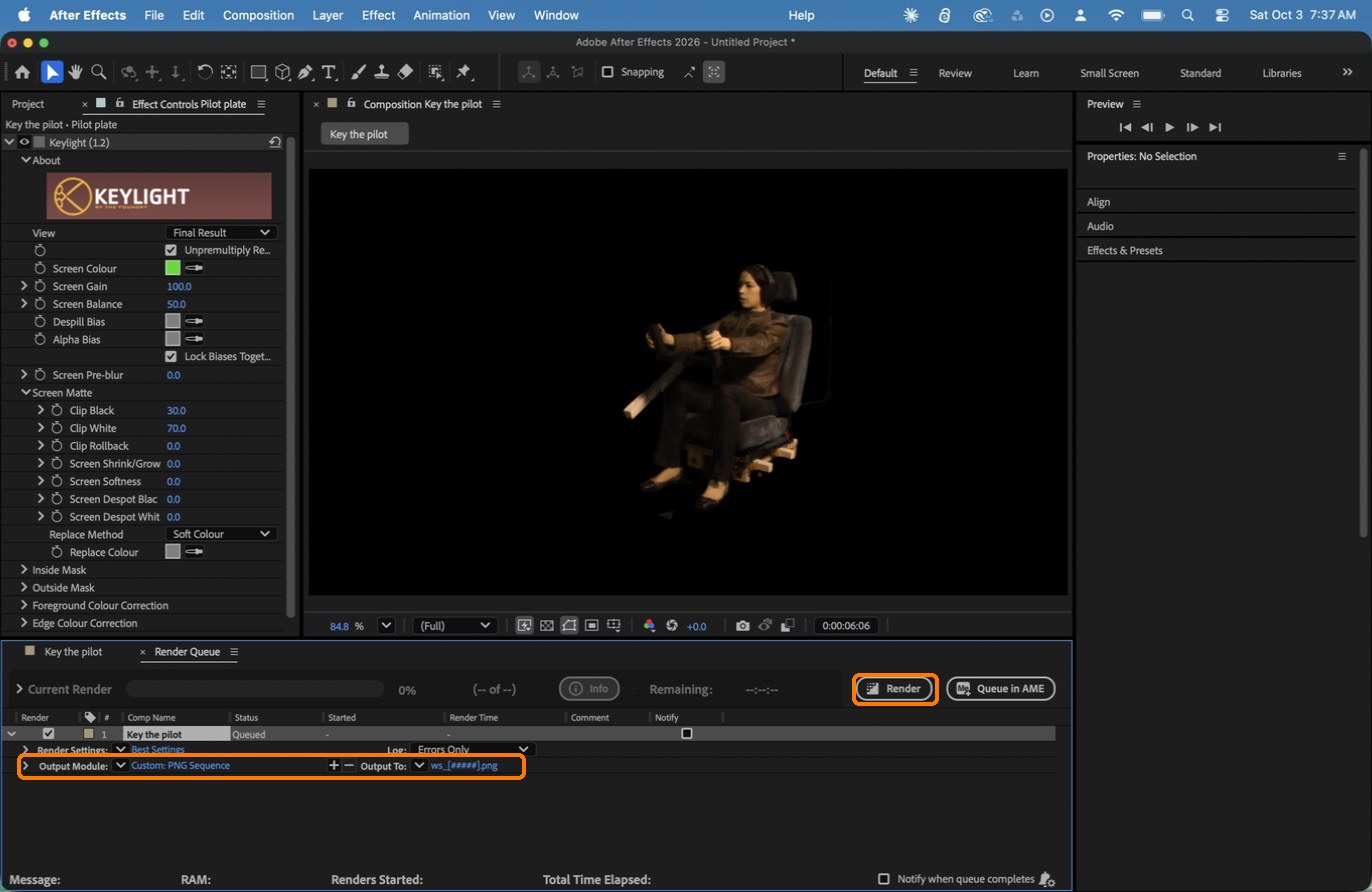
Task: Check Notify when queue completes
Action: 883,879
